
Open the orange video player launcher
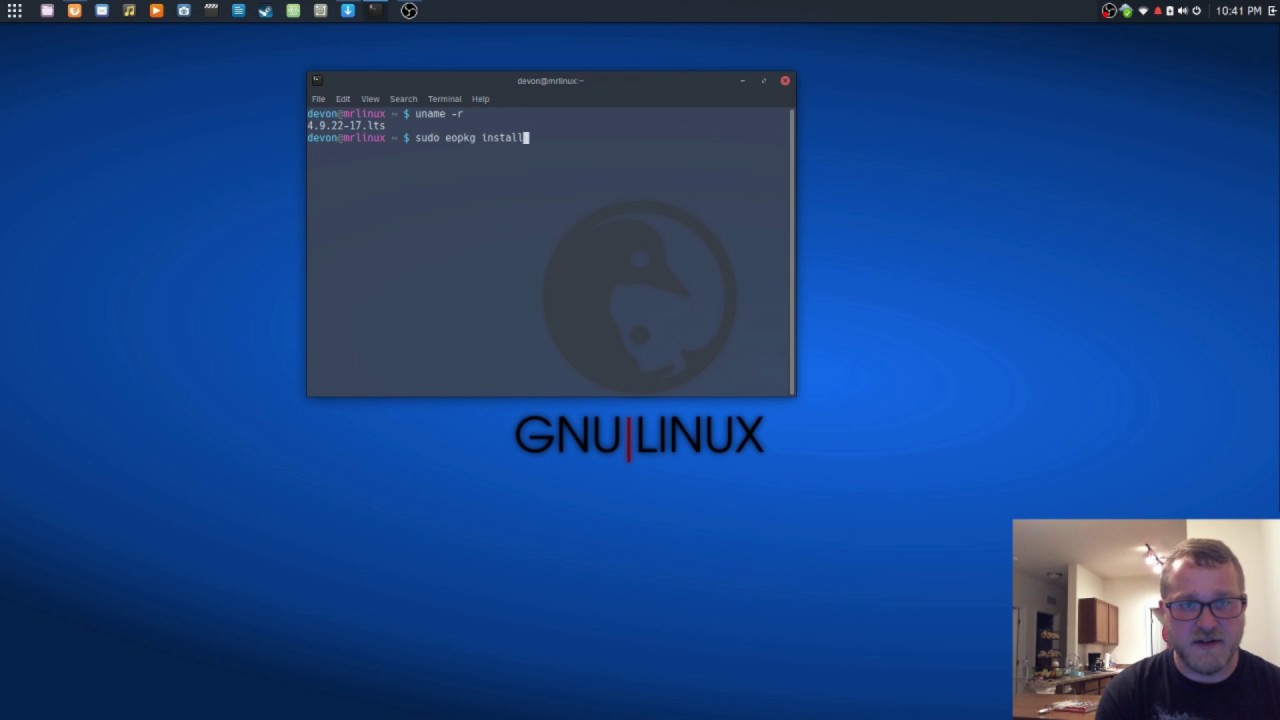tap(156, 11)
